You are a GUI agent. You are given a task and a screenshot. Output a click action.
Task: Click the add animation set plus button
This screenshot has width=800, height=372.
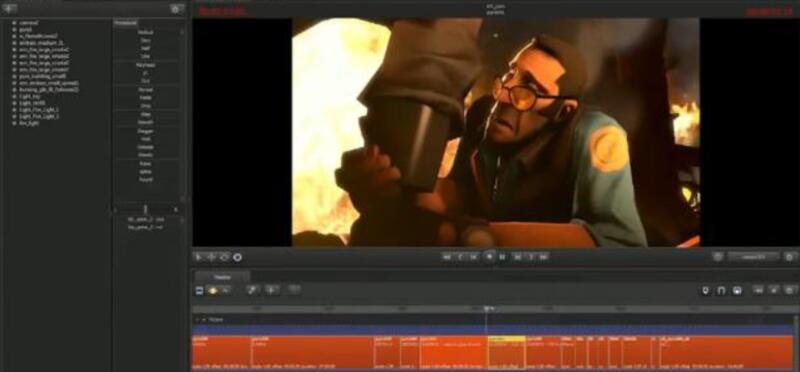coord(9,8)
